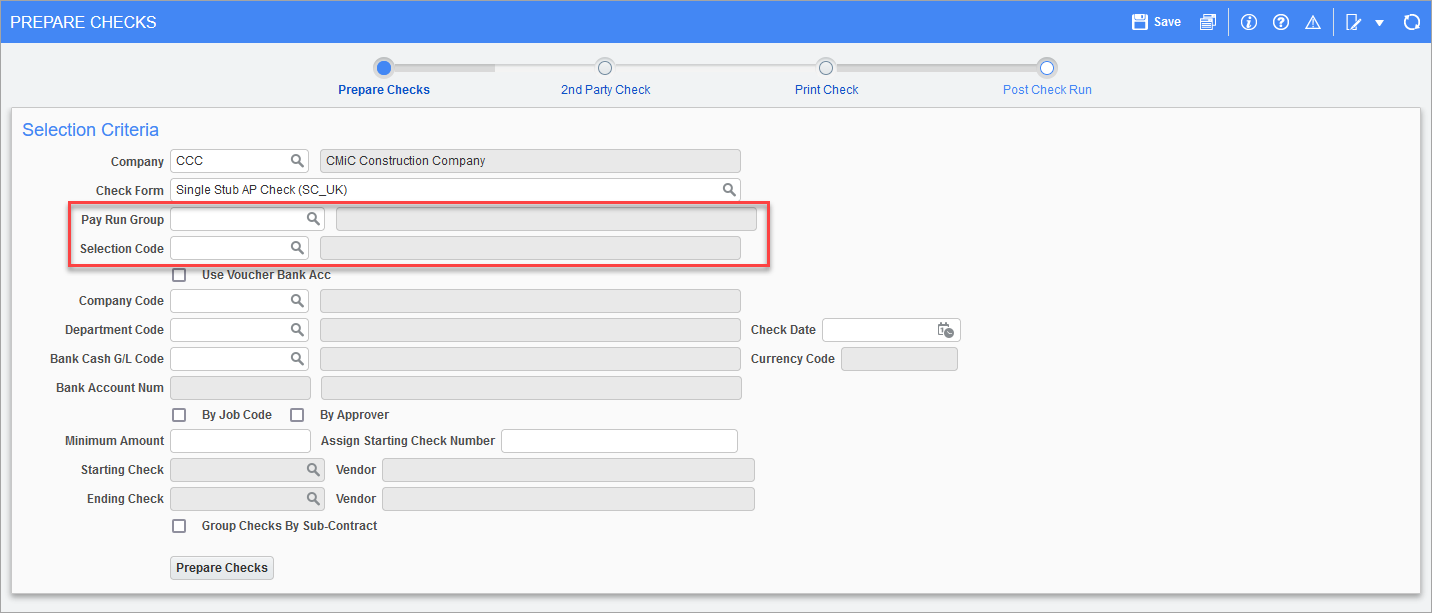Click the edit pencil icon in the toolbar

[1355, 21]
